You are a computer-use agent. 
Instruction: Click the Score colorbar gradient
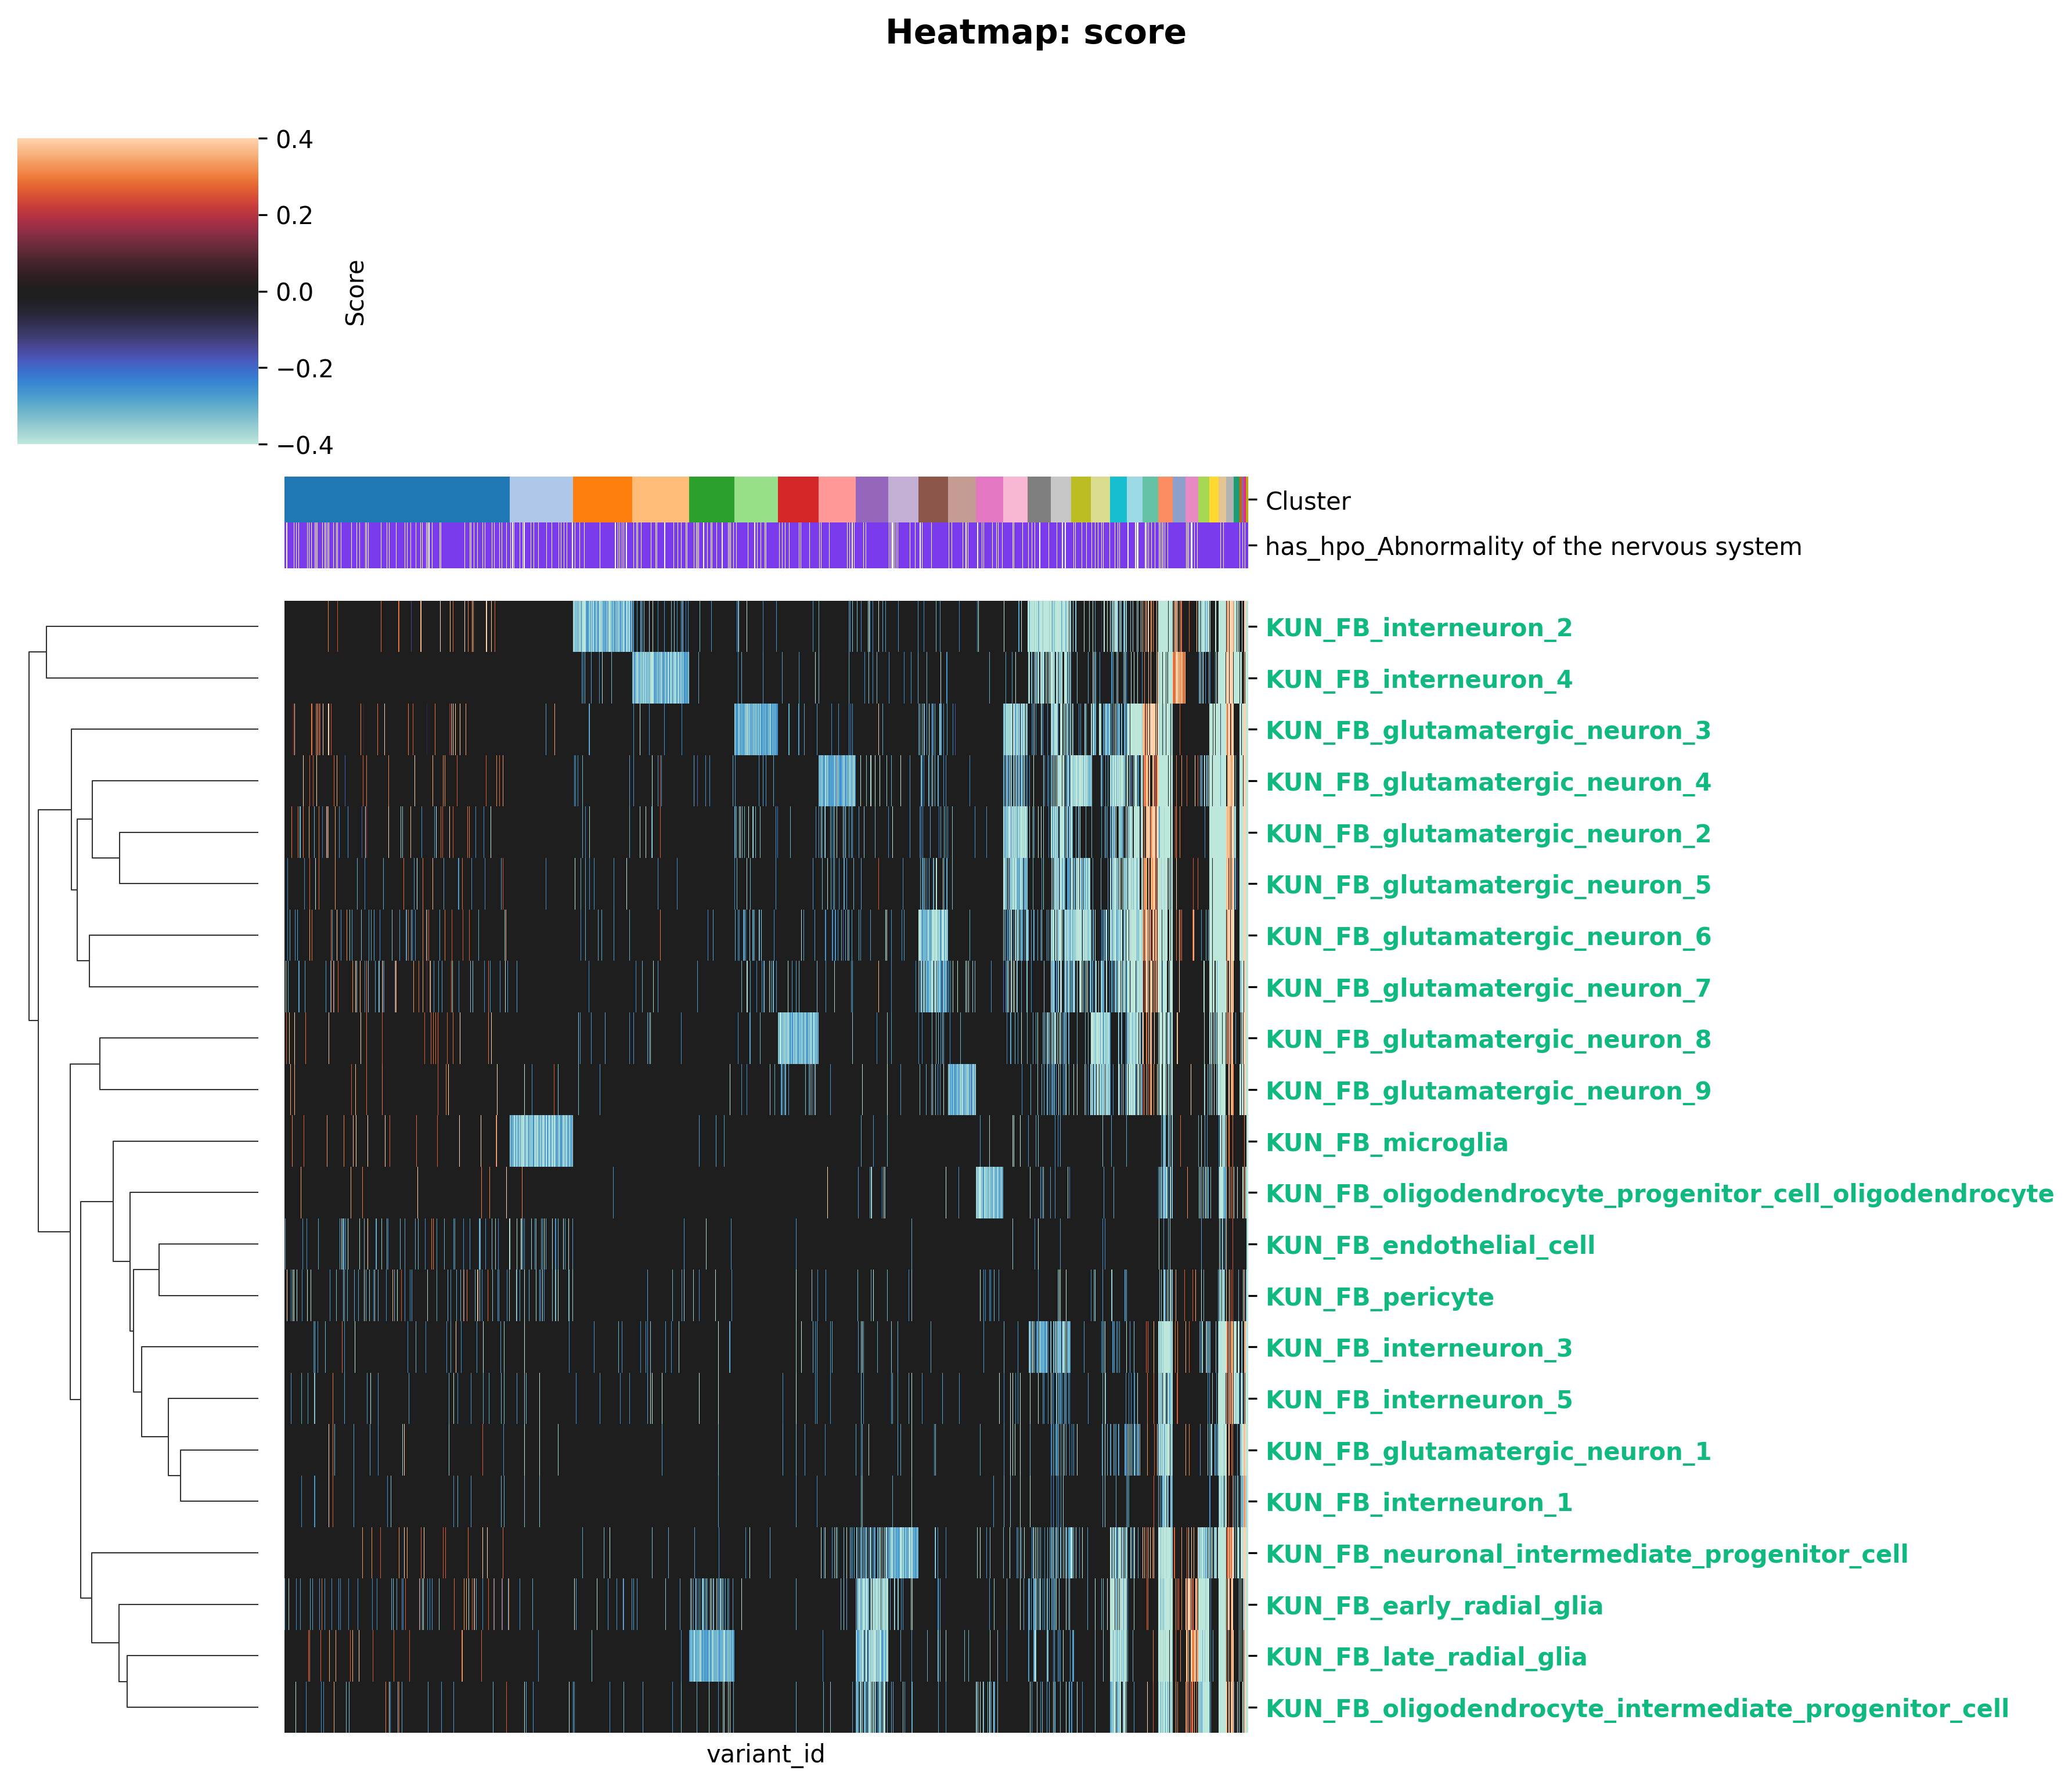click(x=137, y=291)
